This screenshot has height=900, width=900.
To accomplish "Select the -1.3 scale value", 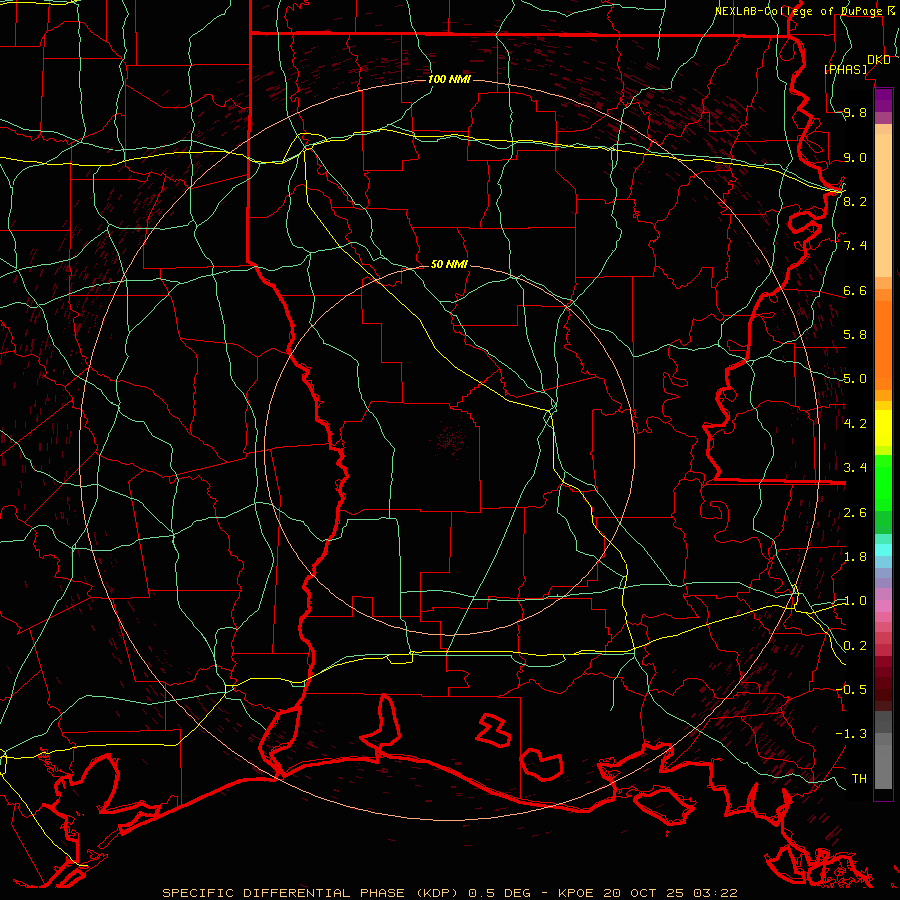I will pos(851,734).
